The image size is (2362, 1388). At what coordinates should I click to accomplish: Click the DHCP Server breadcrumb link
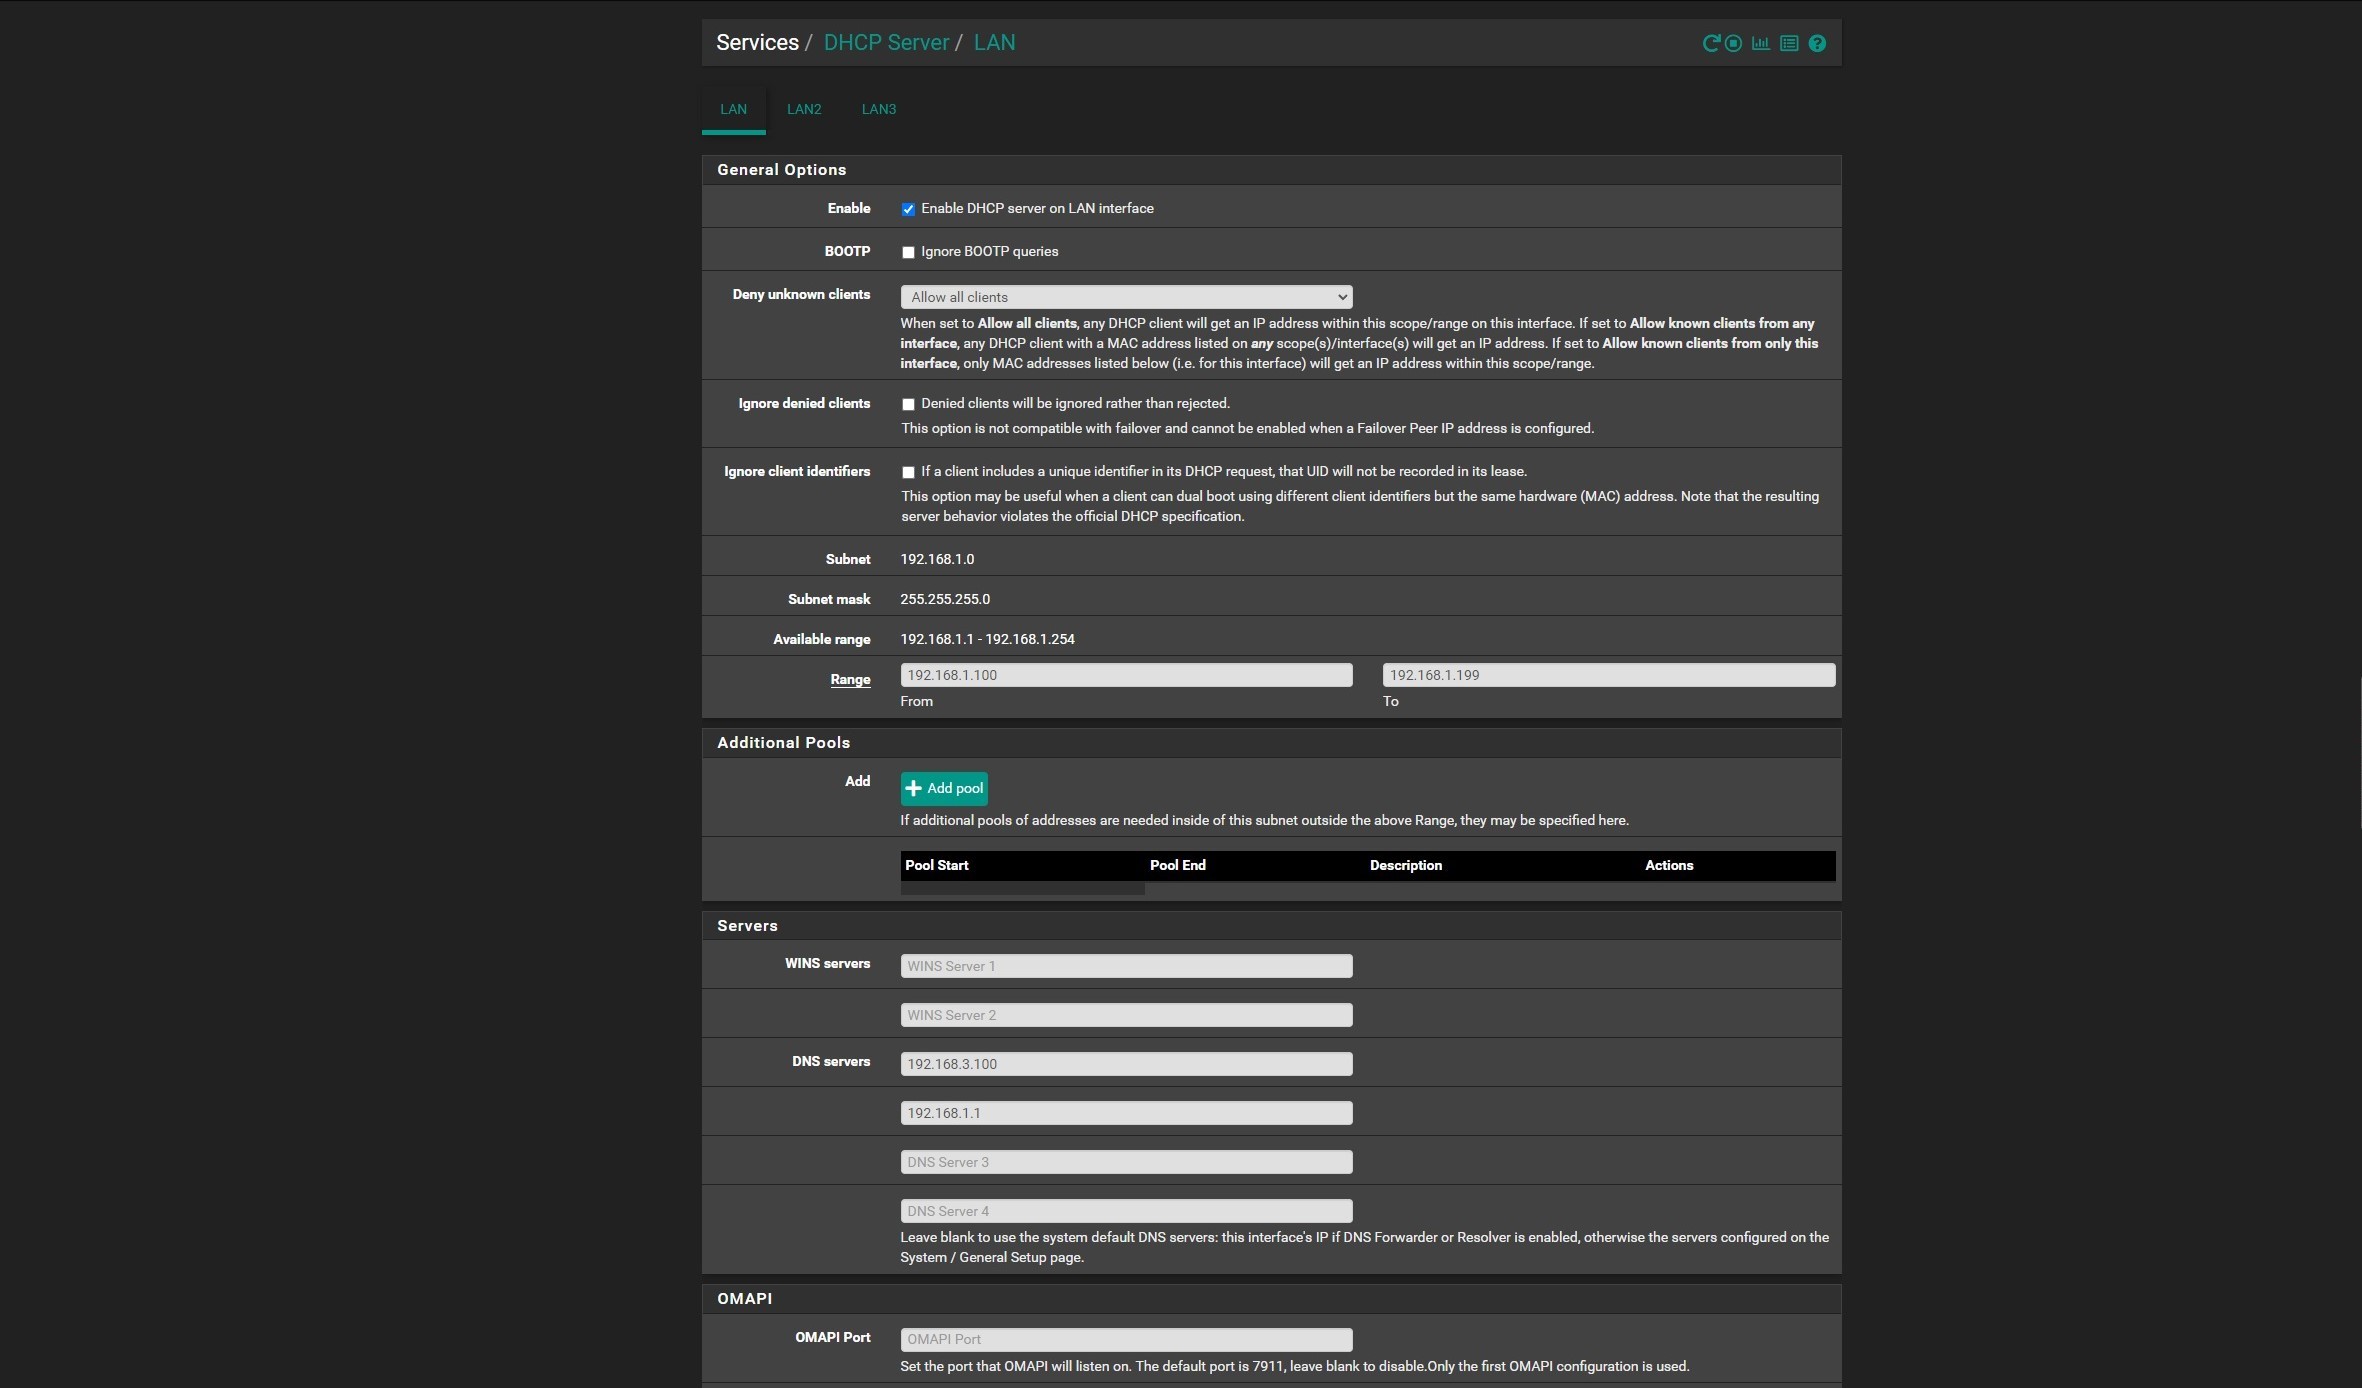coord(885,42)
